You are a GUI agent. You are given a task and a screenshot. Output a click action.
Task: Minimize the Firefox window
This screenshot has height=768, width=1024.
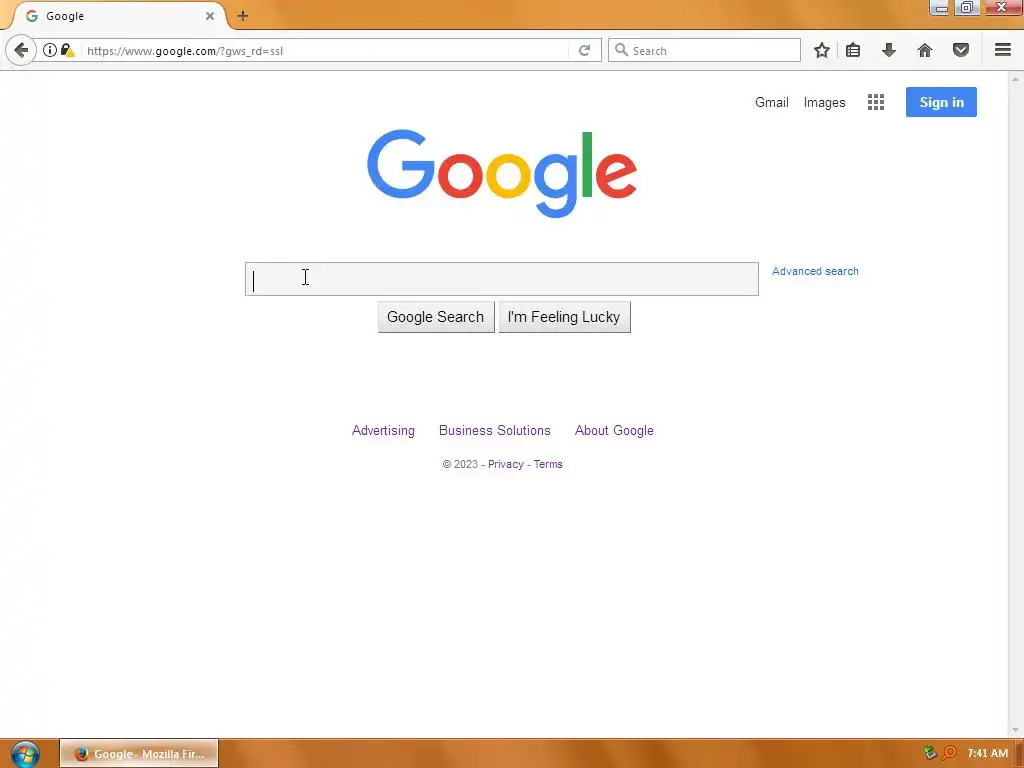[940, 8]
